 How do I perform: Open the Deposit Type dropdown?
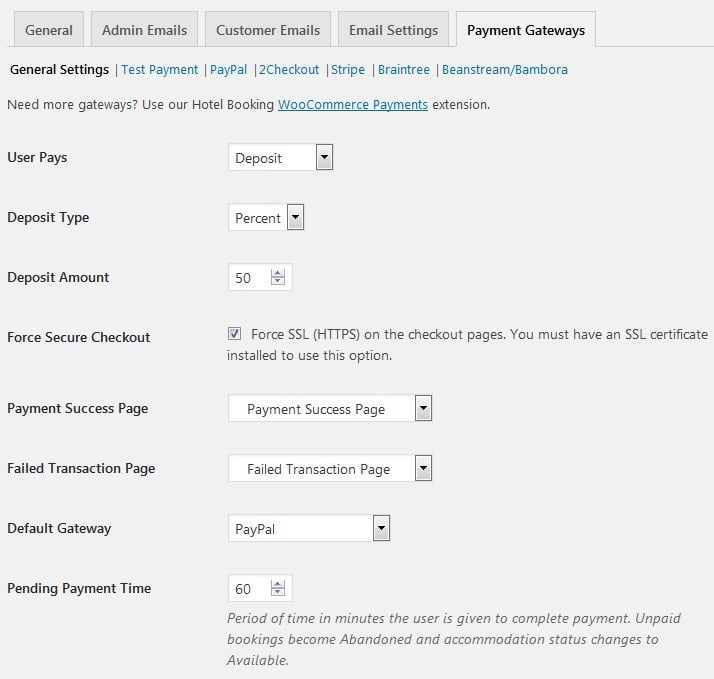(x=266, y=218)
